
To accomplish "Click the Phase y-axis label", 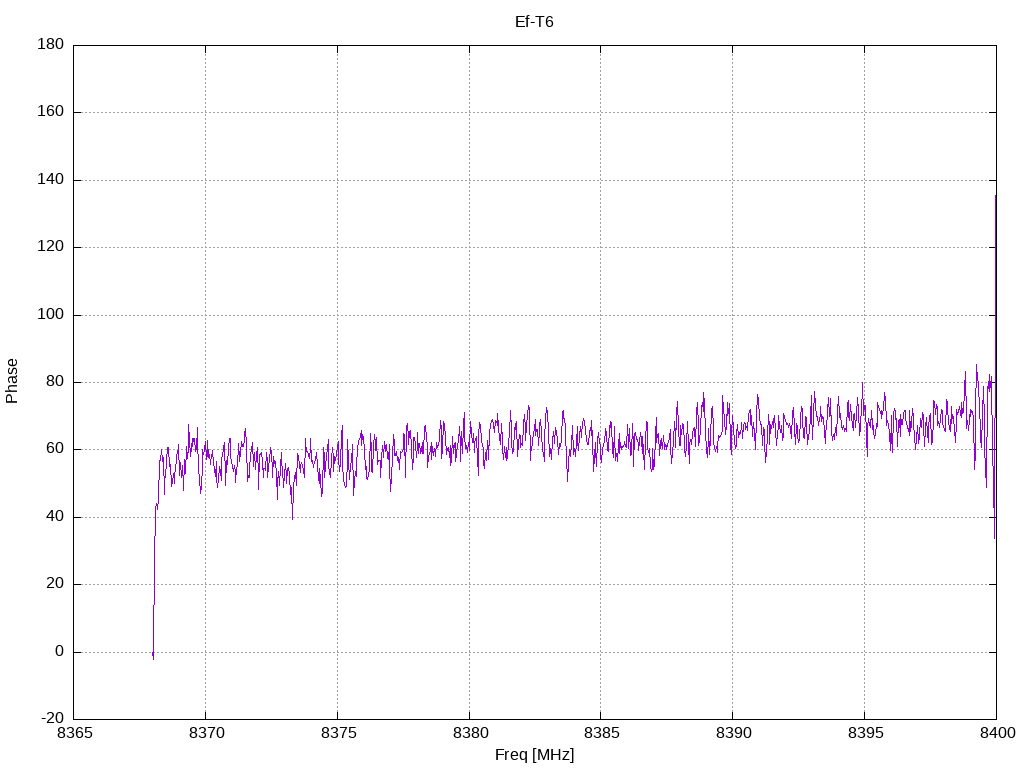I will (12, 381).
